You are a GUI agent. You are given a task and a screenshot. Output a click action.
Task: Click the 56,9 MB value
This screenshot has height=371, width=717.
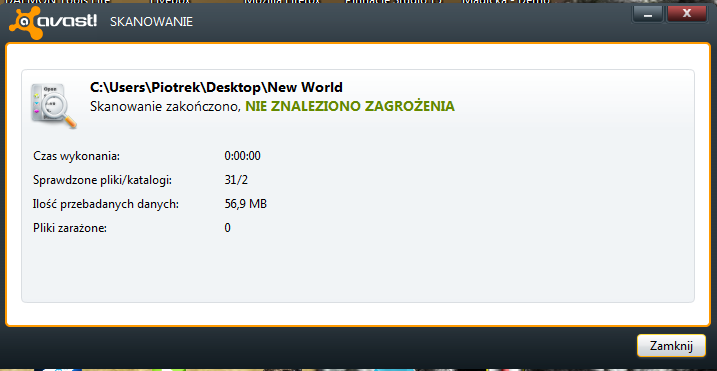(246, 204)
